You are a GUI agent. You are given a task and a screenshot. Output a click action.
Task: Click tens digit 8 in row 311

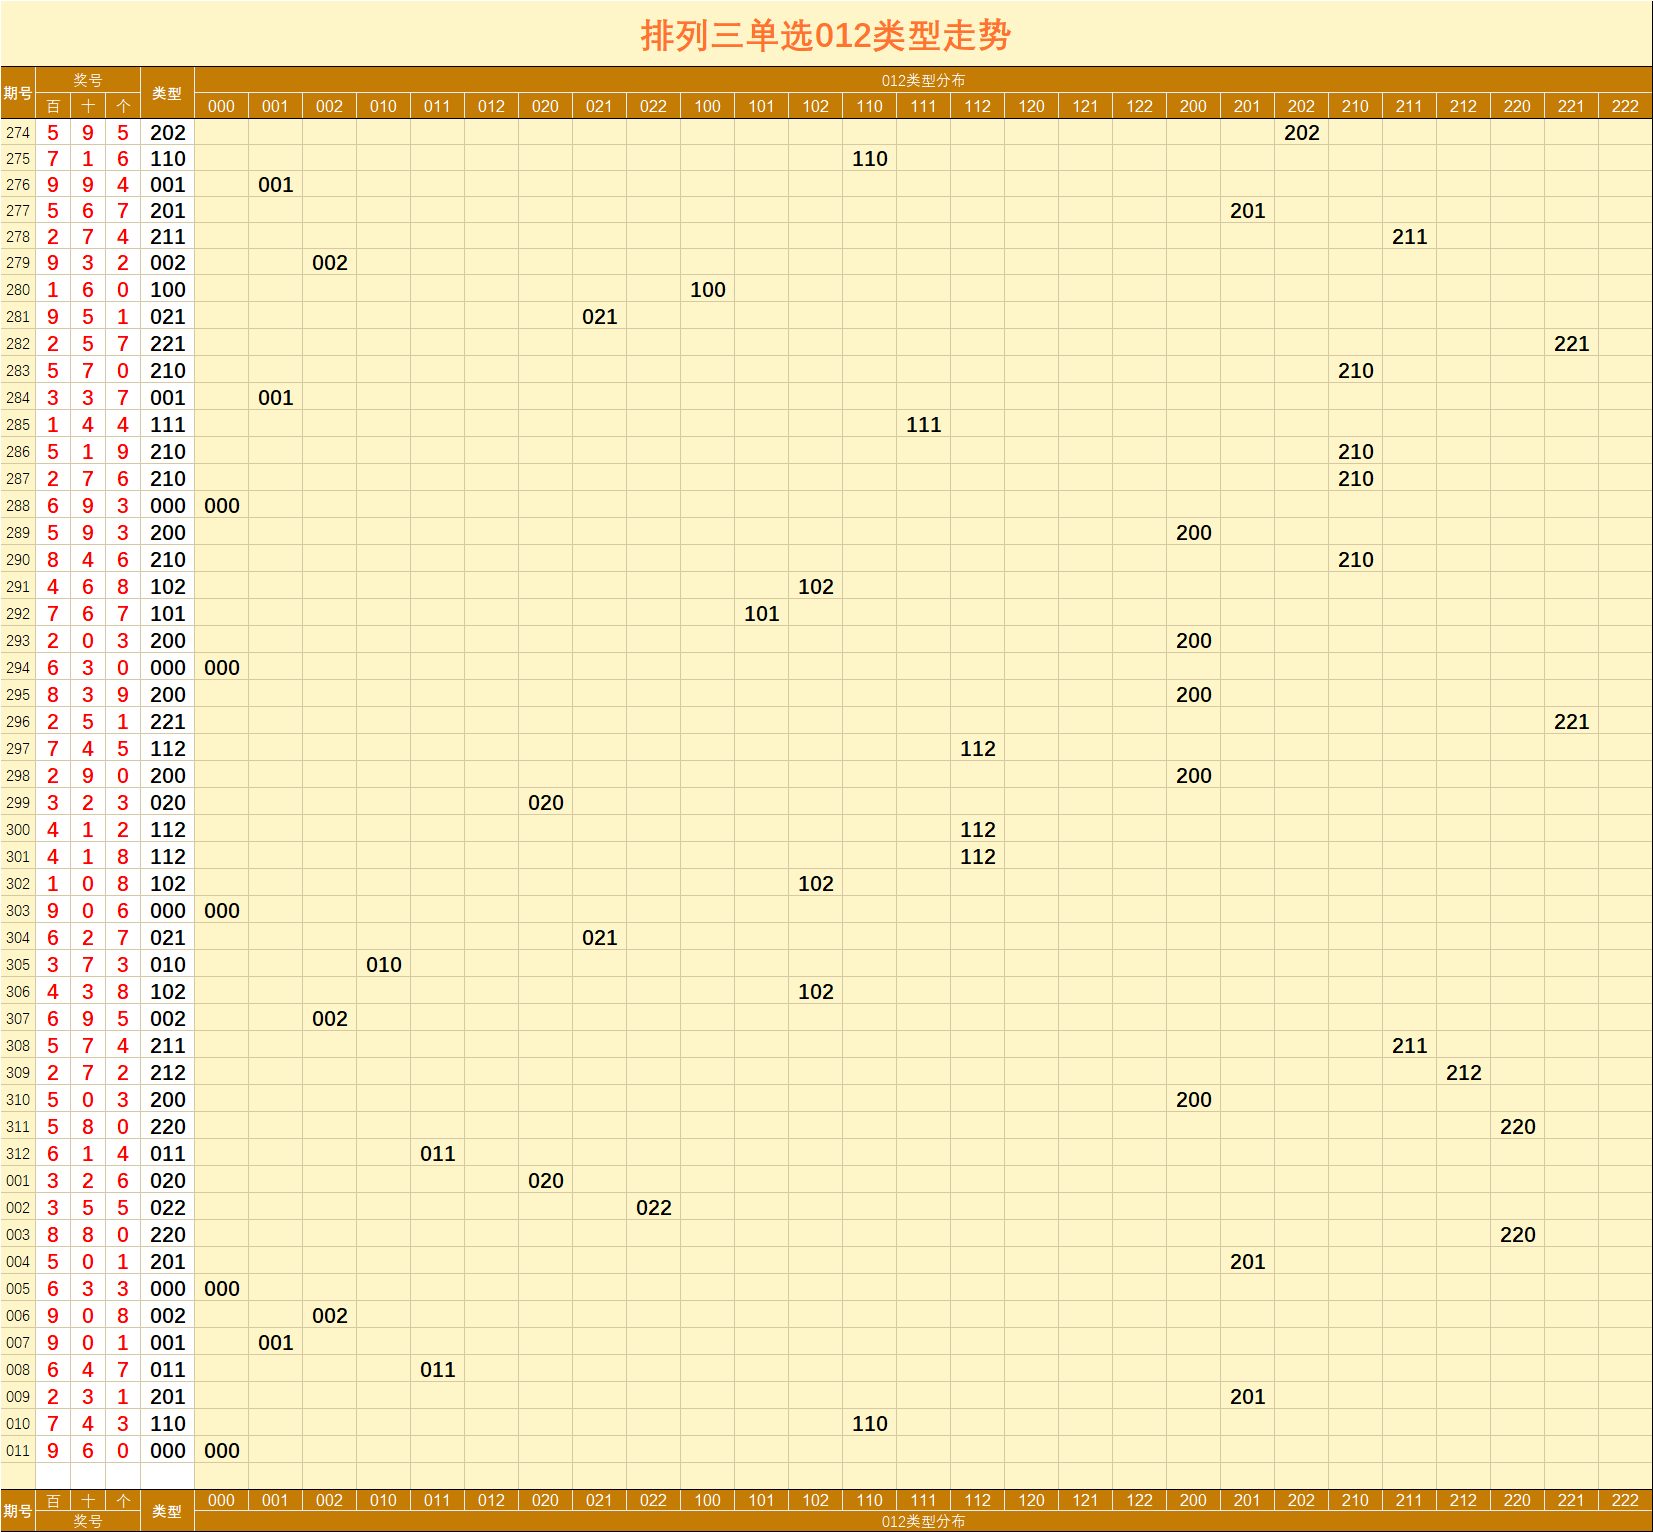tap(88, 1126)
